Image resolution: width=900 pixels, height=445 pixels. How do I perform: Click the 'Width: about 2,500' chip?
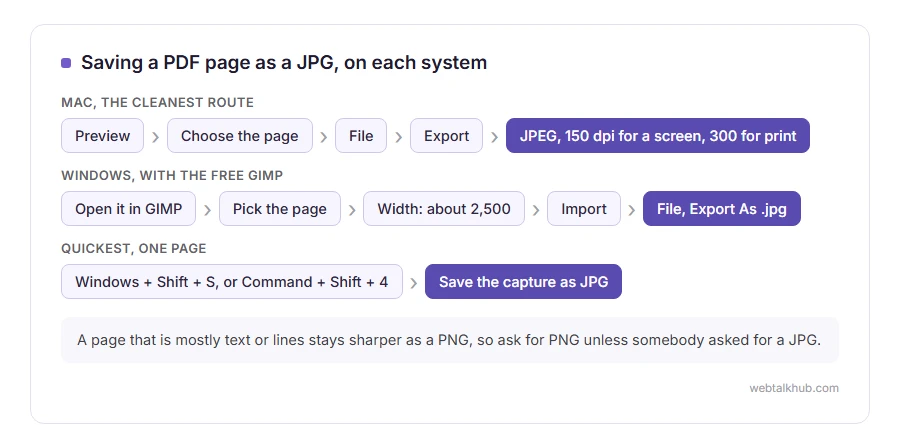point(444,208)
